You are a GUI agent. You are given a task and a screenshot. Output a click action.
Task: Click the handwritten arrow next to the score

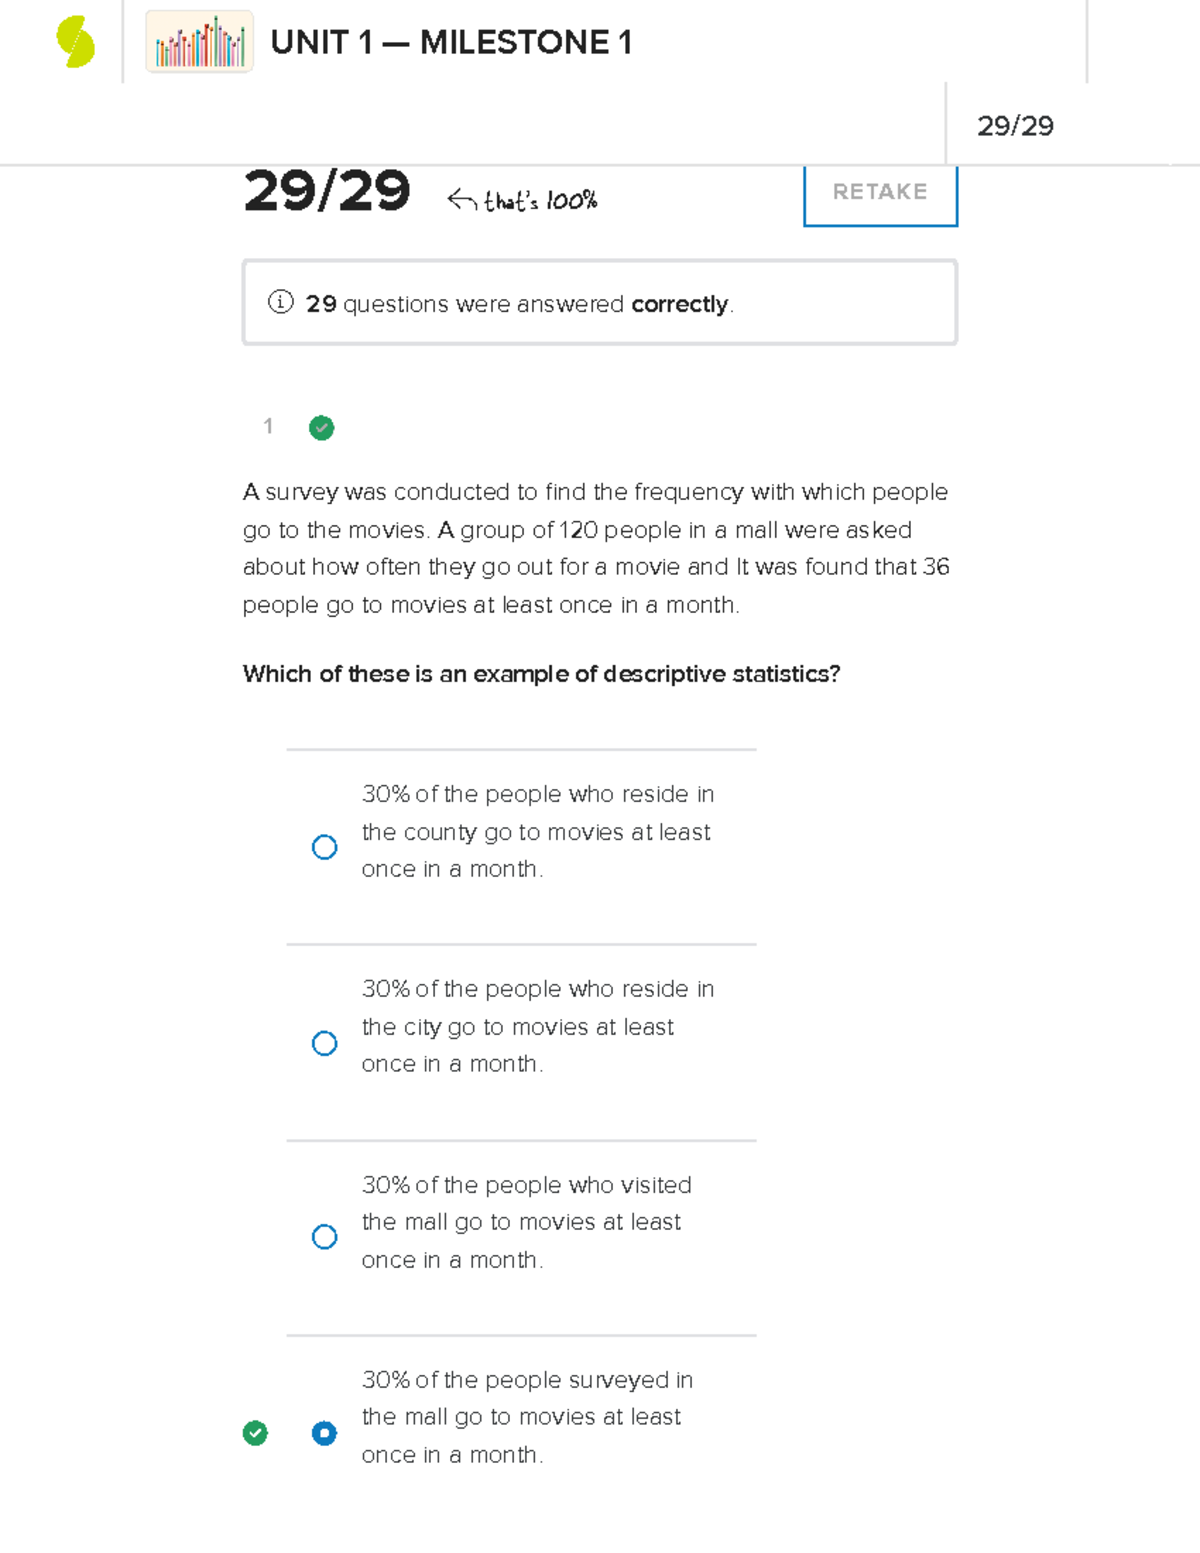462,197
